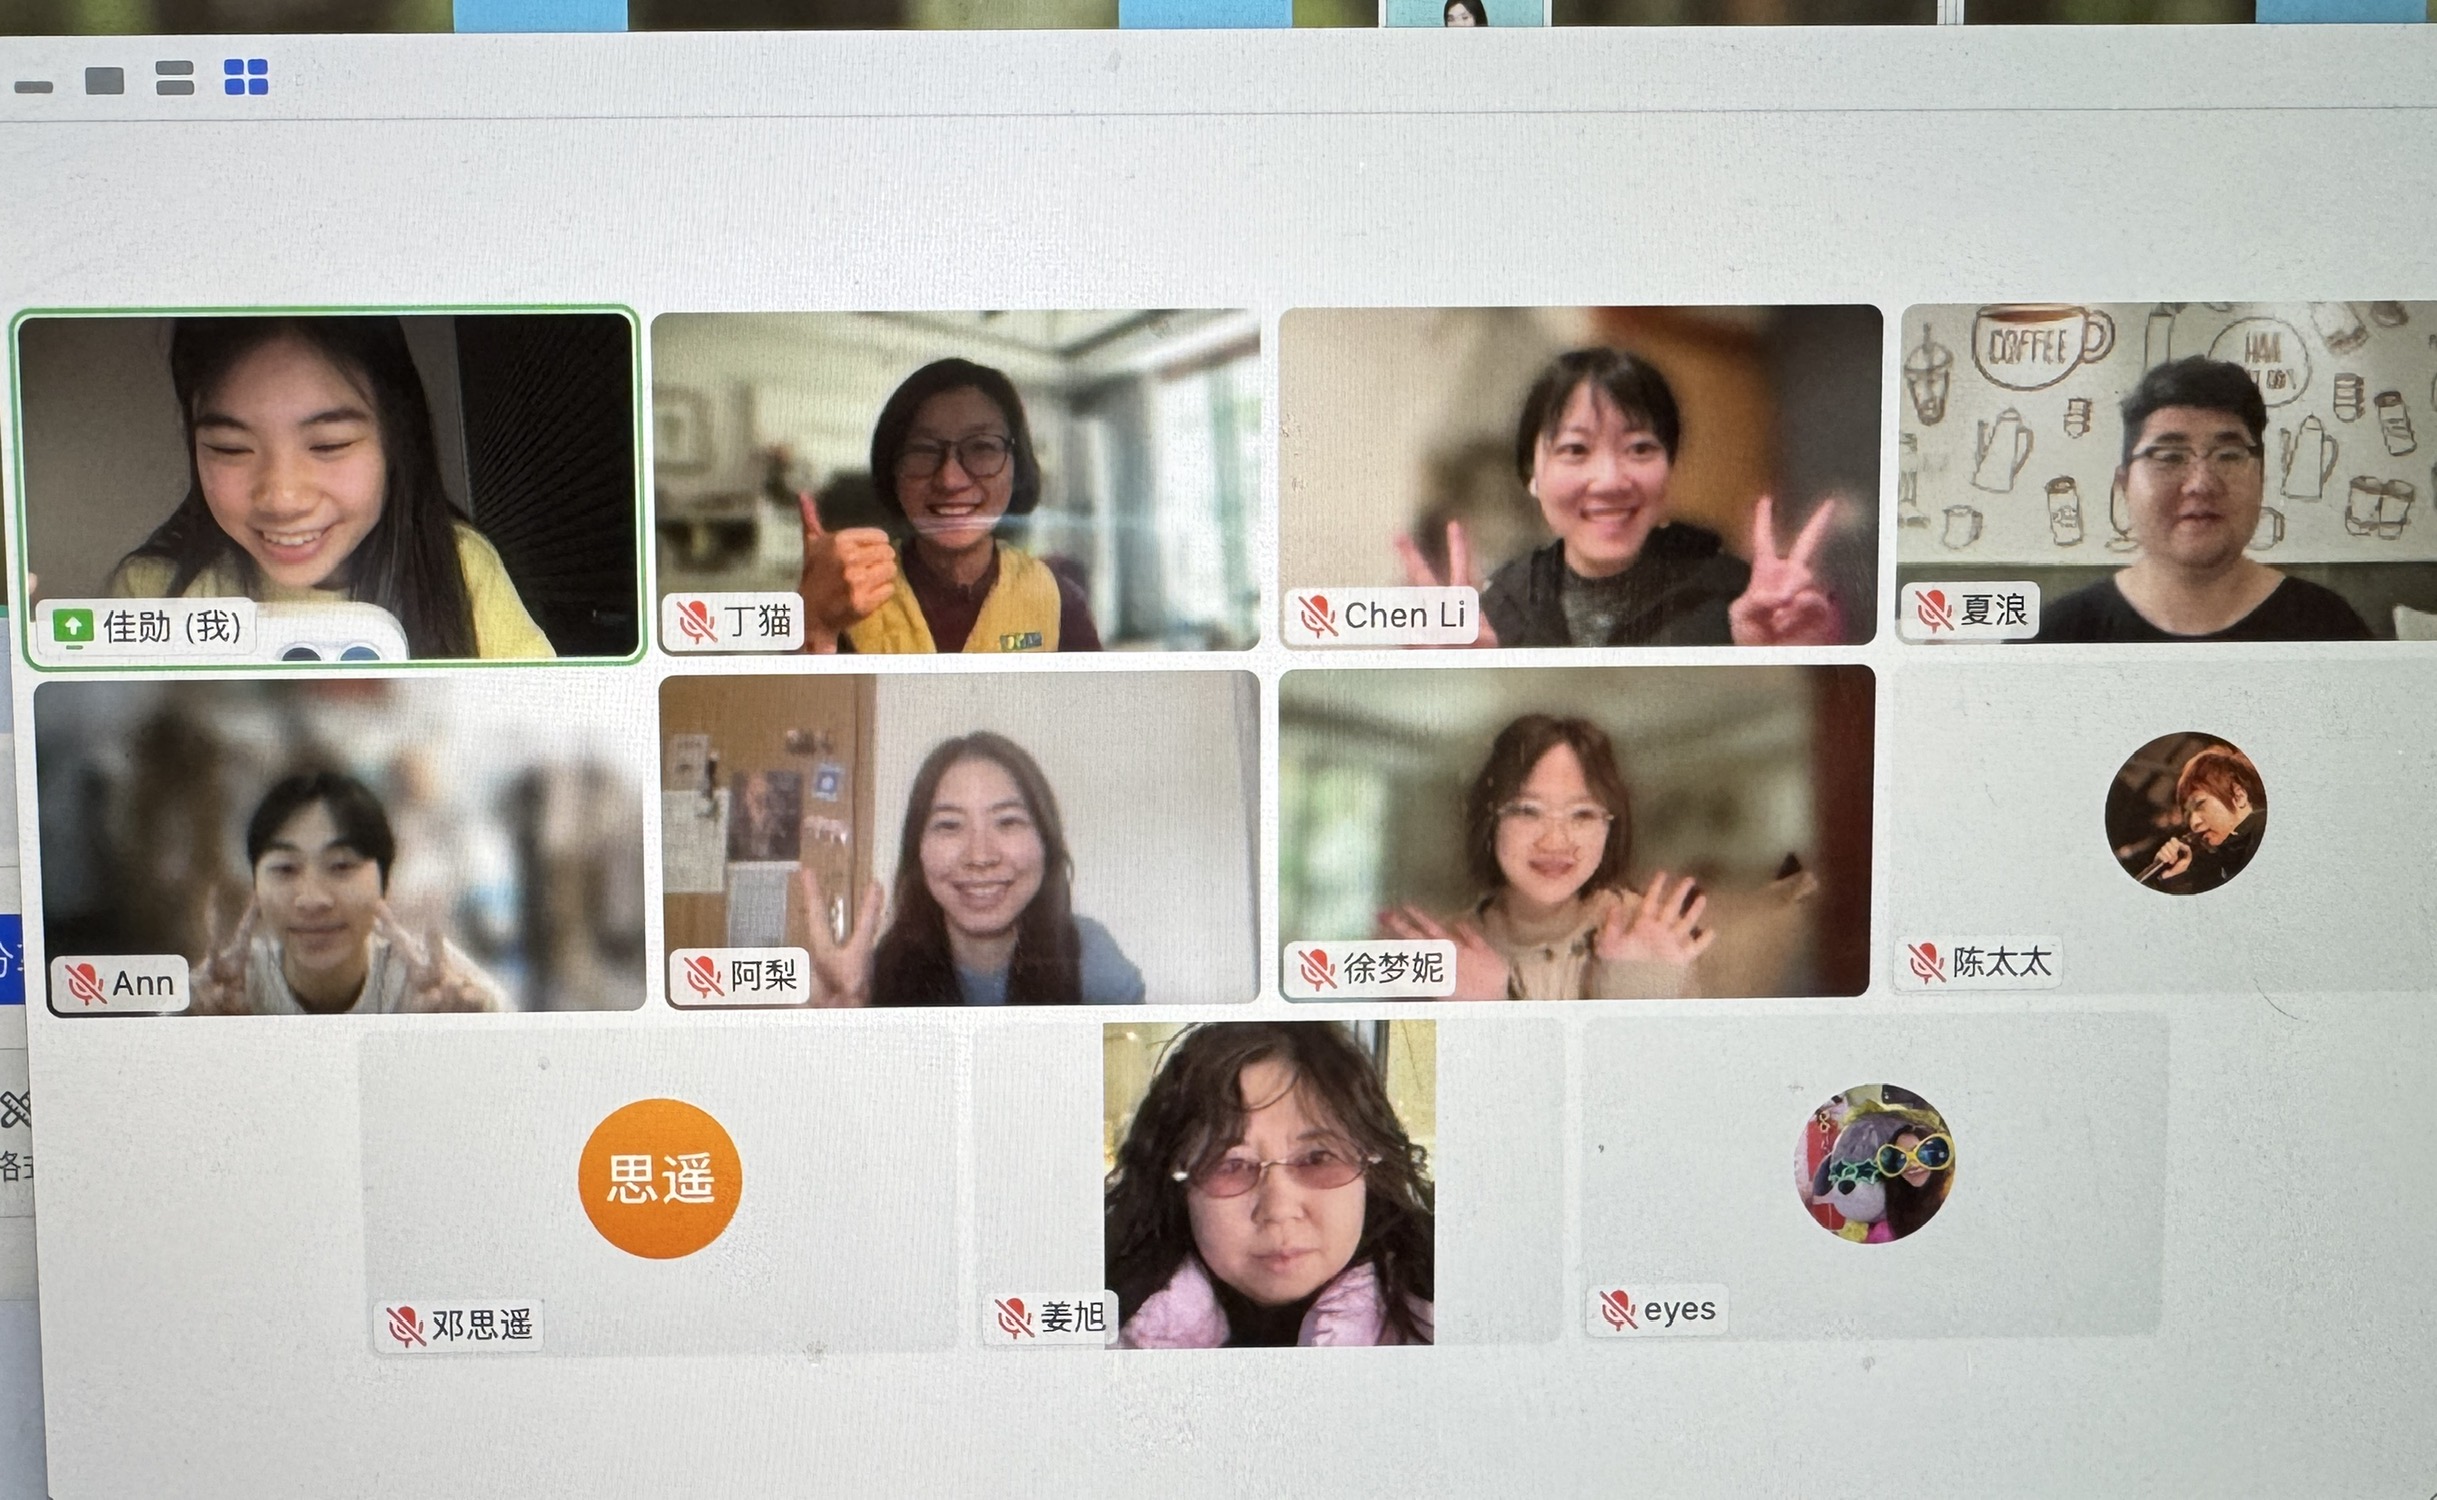Viewport: 2437px width, 1500px height.
Task: Click the name label 徐梦妮
Action: (x=1393, y=968)
